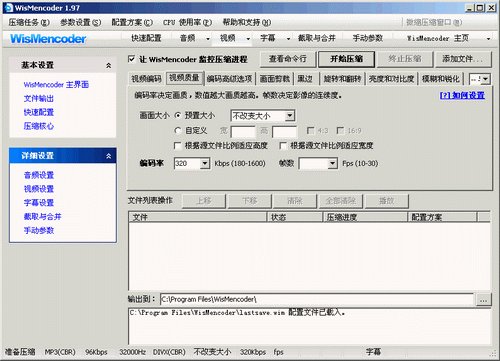Switch to the 视频质量 tab
The image size is (500, 361).
[x=184, y=78]
